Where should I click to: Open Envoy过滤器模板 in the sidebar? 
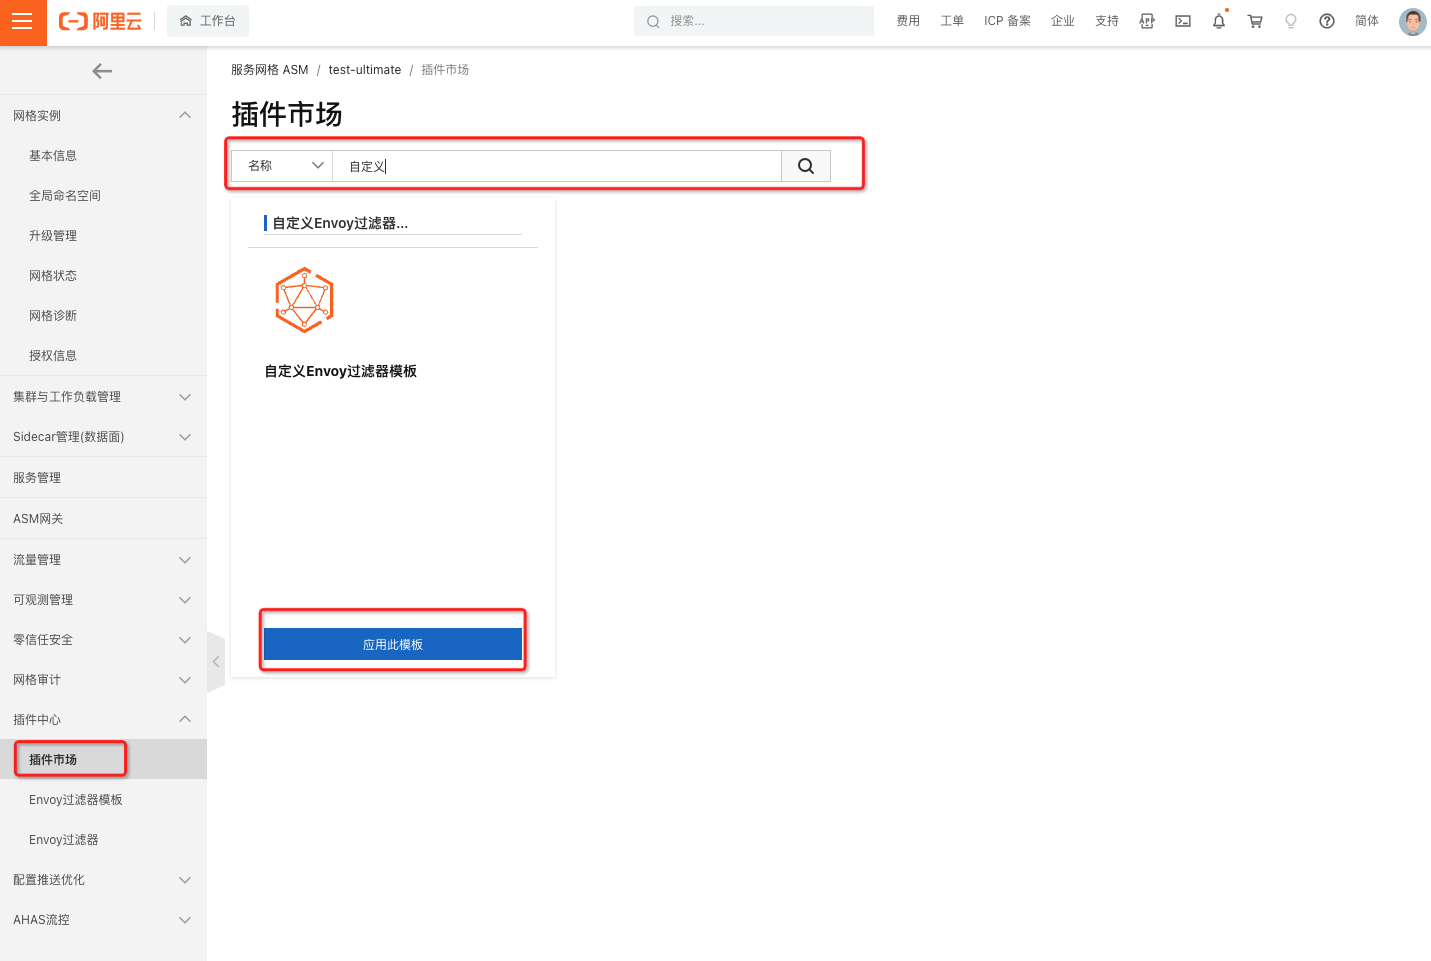tap(103, 800)
